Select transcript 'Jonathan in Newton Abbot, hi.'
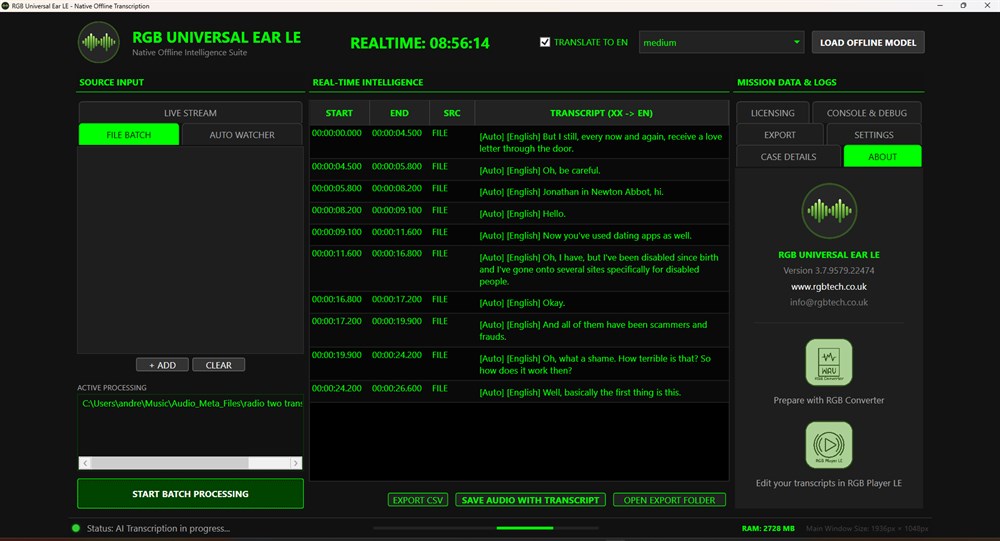This screenshot has height=541, width=1000. pos(519,191)
